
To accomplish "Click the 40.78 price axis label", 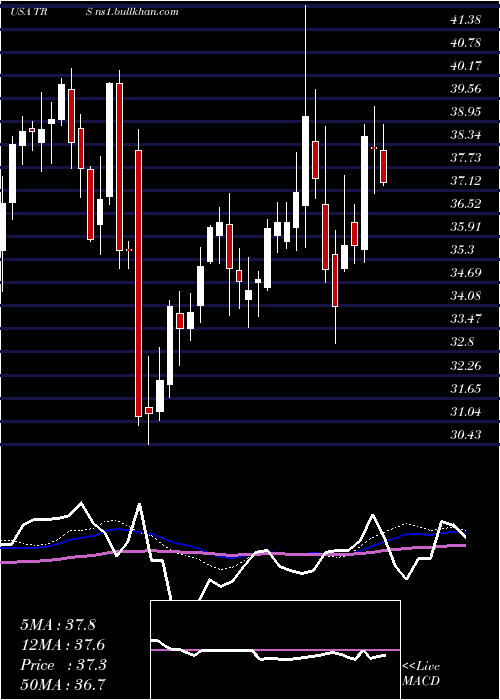I will [465, 43].
